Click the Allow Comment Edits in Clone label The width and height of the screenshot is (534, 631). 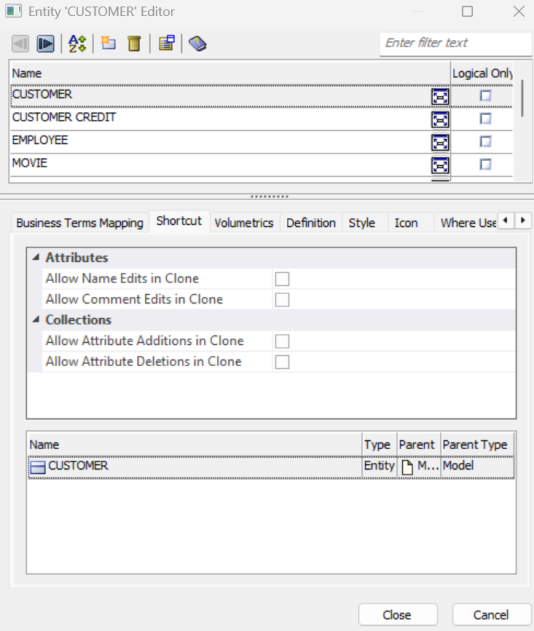tap(134, 299)
